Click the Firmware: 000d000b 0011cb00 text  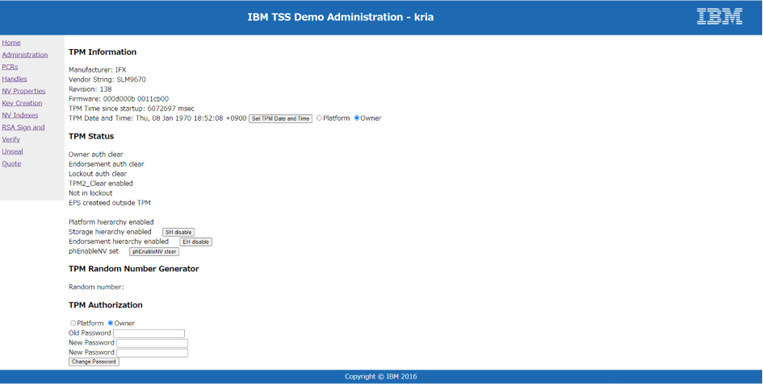(x=119, y=99)
